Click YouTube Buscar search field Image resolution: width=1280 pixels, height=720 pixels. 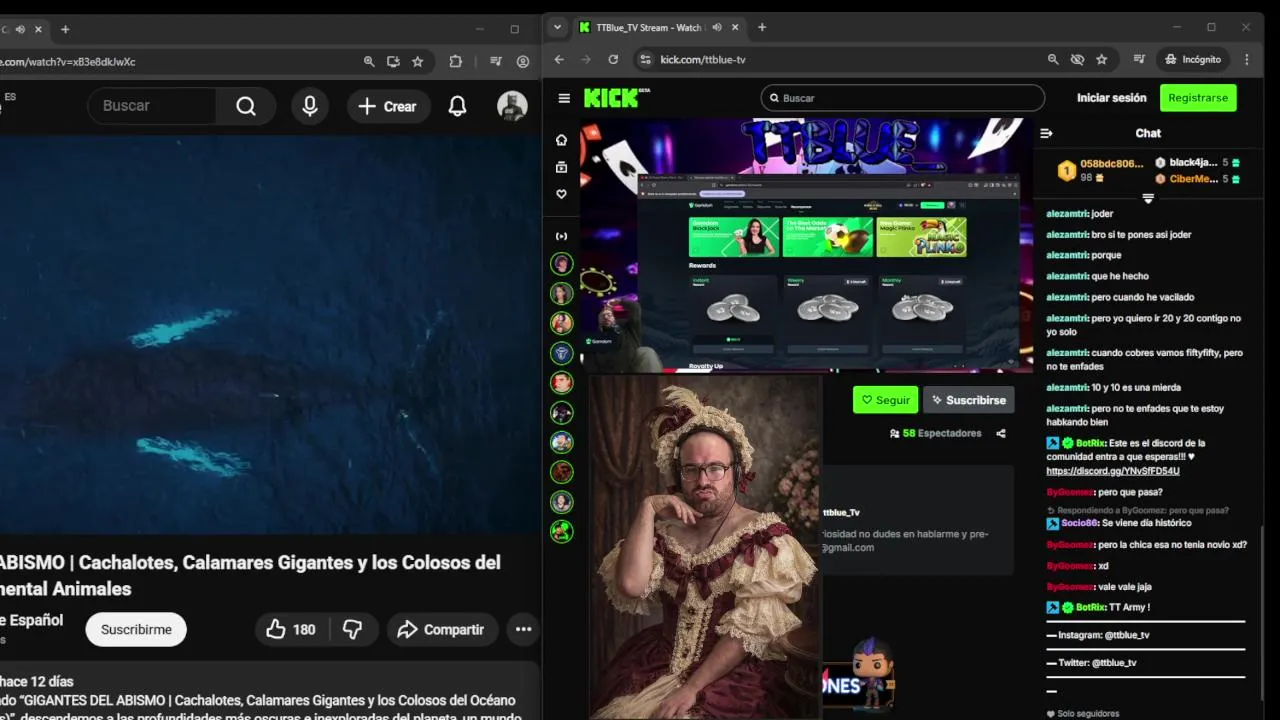(x=152, y=106)
